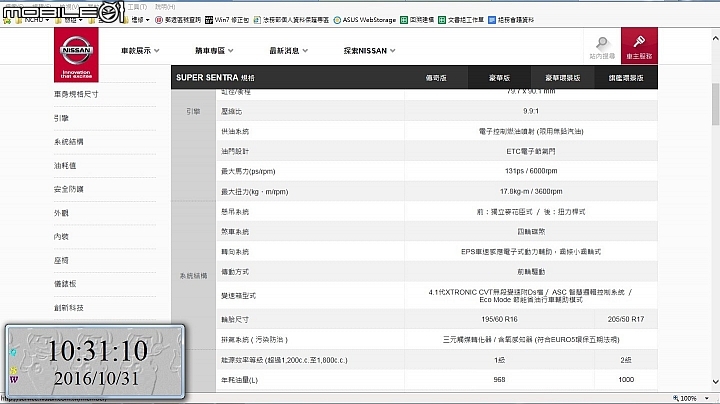Open the ASUS WebStorage bookmark
The height and width of the screenshot is (404, 720).
tap(365, 20)
